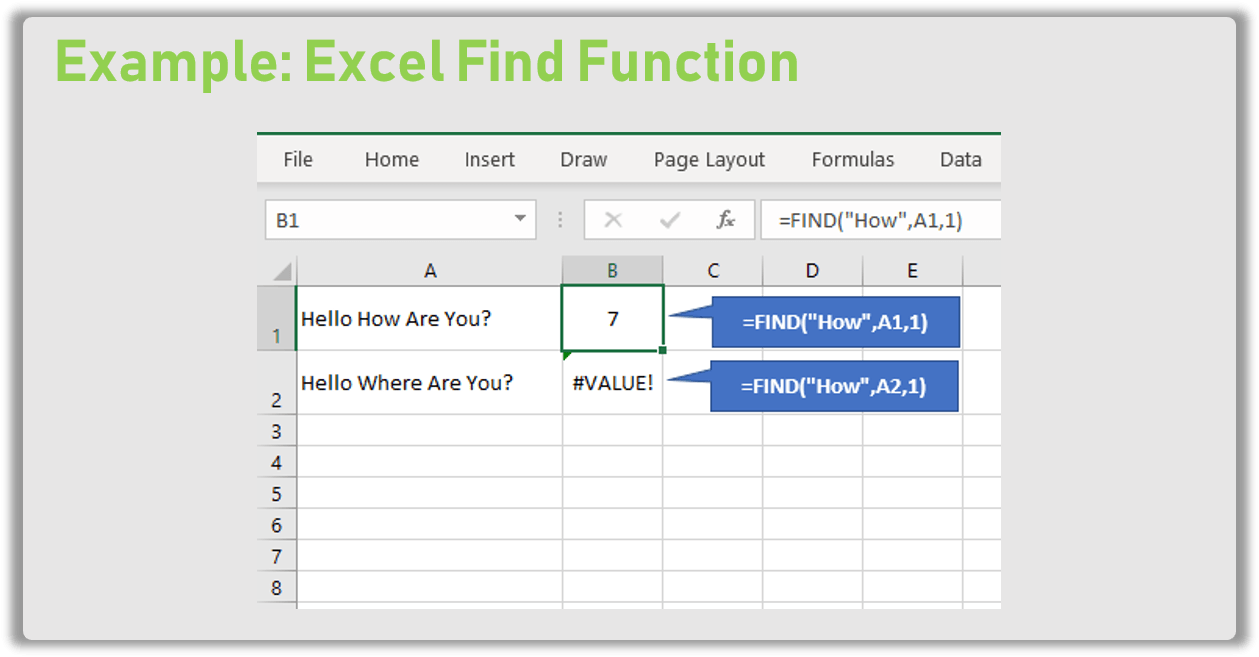
Task: Open column D header dropdown area
Action: 812,270
